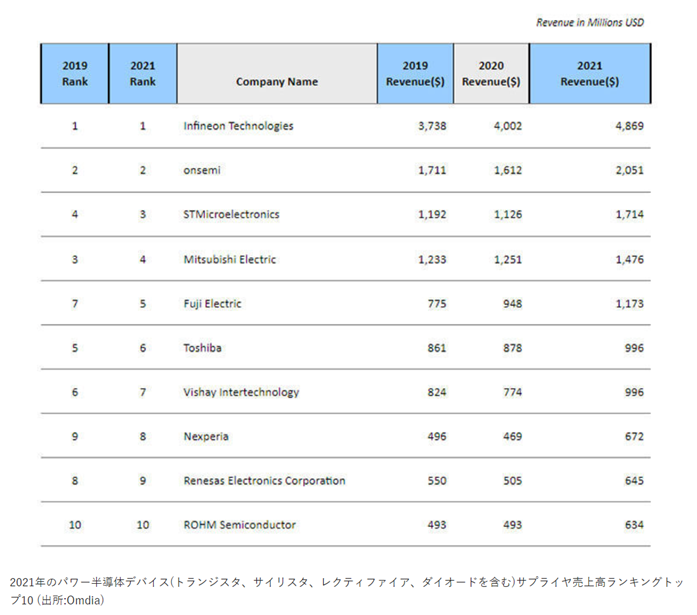Screen dimensions: 697x615
Task: Click Toshiba 2020 revenue 878
Action: [513, 347]
